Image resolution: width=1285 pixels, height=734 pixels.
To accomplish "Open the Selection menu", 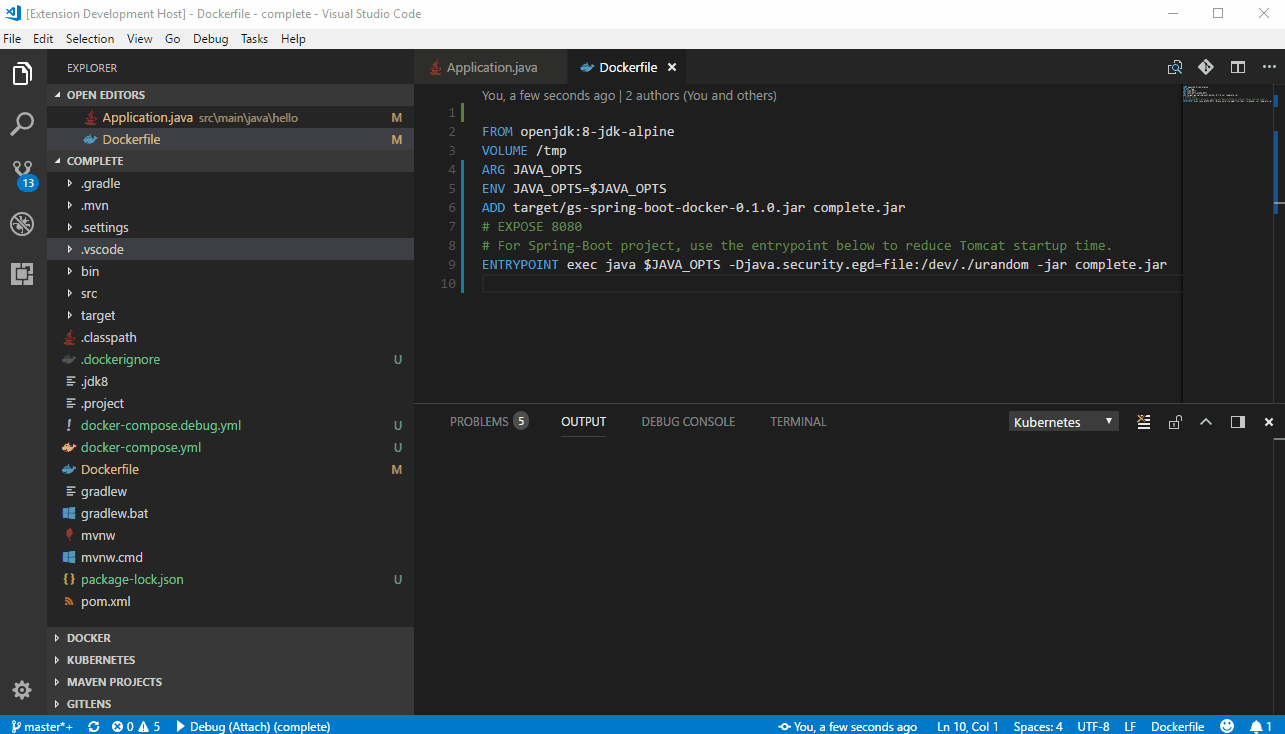I will (90, 39).
